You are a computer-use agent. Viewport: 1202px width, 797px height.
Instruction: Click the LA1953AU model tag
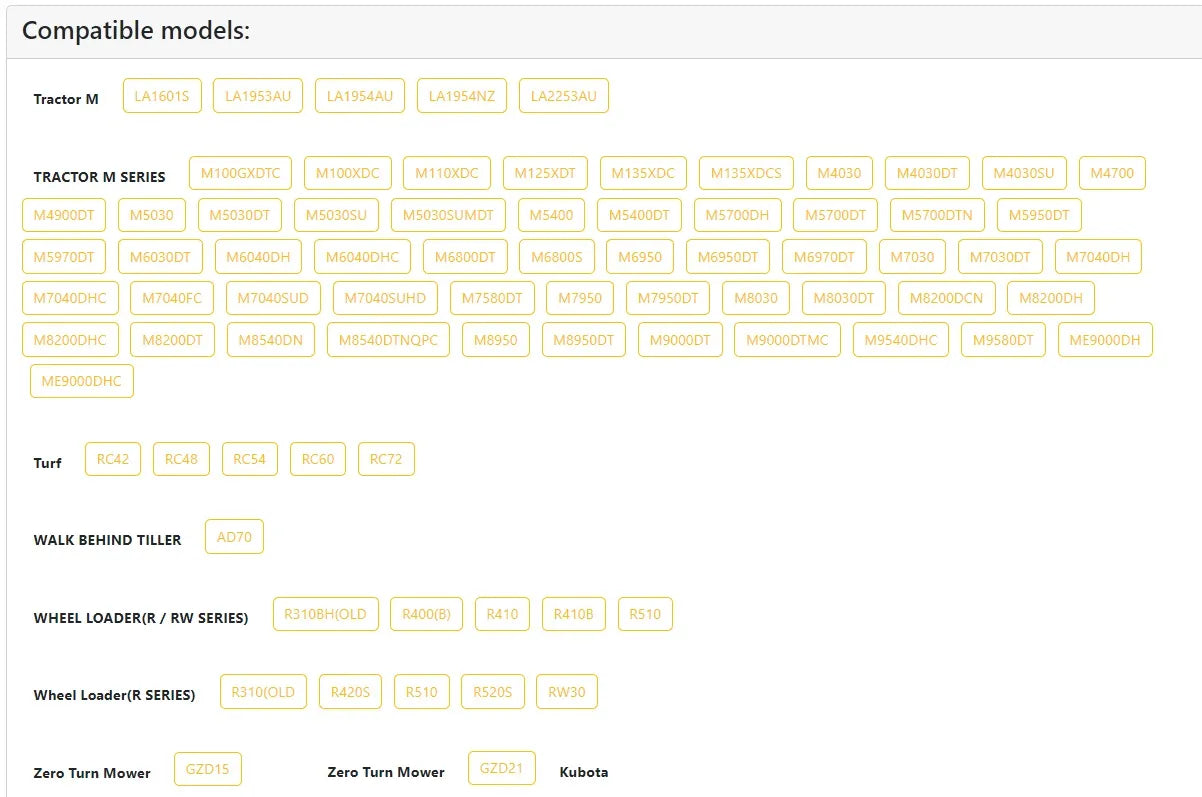[258, 96]
